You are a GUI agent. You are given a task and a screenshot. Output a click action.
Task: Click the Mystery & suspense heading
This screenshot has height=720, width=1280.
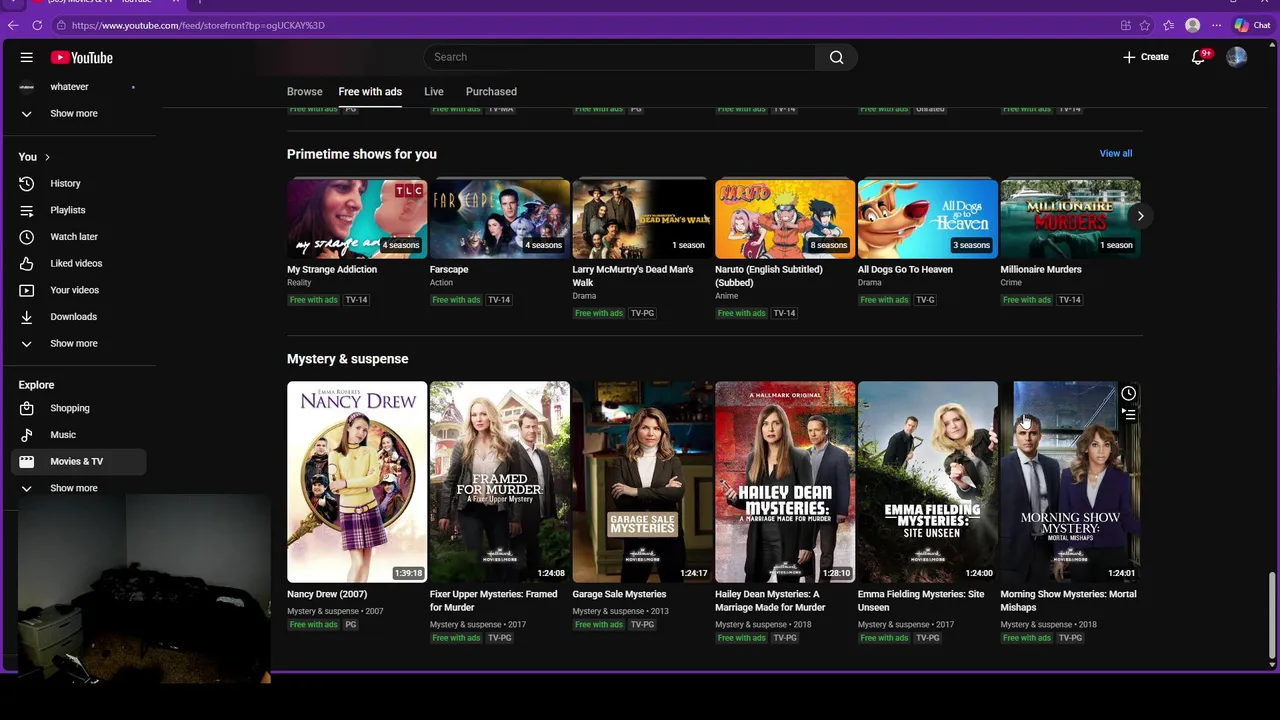tap(348, 359)
